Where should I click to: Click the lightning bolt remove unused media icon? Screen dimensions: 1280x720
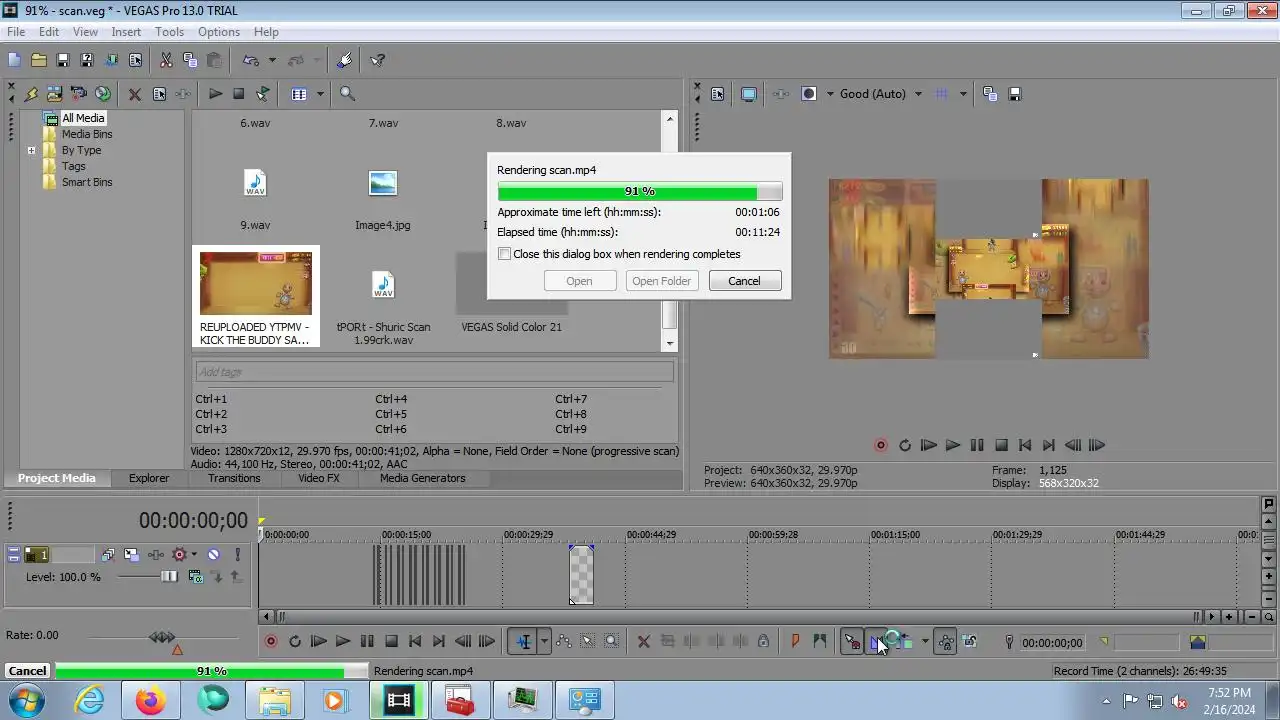click(x=30, y=93)
